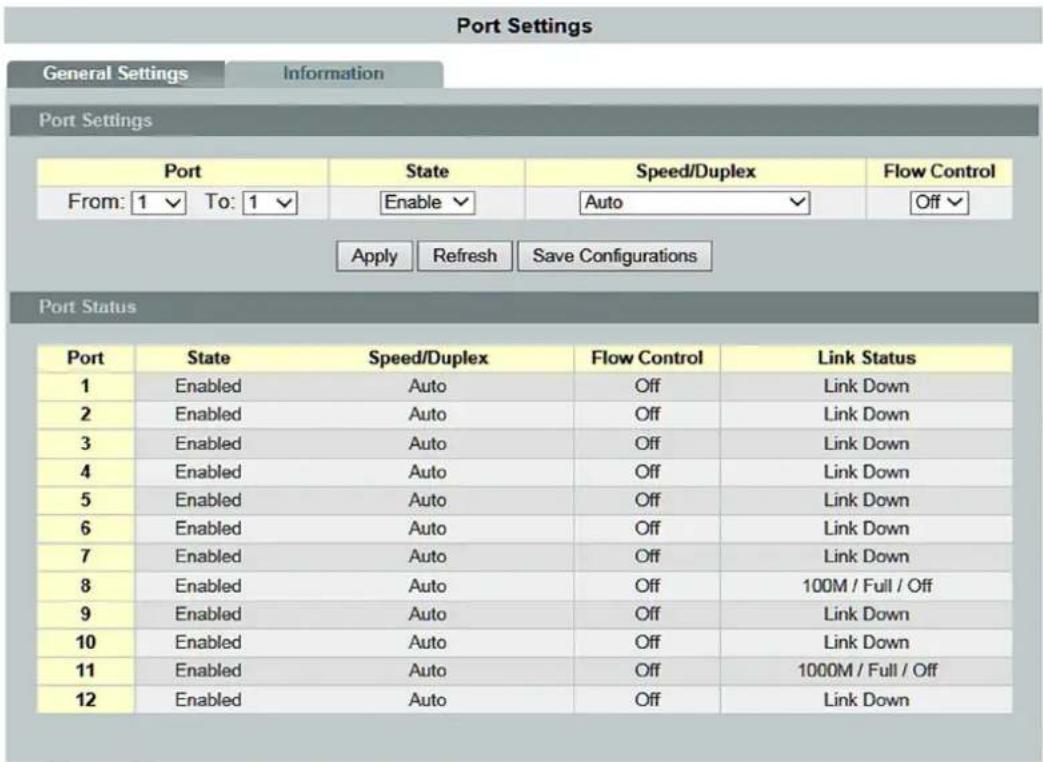The image size is (1043, 762).
Task: Click the '1000M / Full / Off' link status
Action: [x=867, y=671]
